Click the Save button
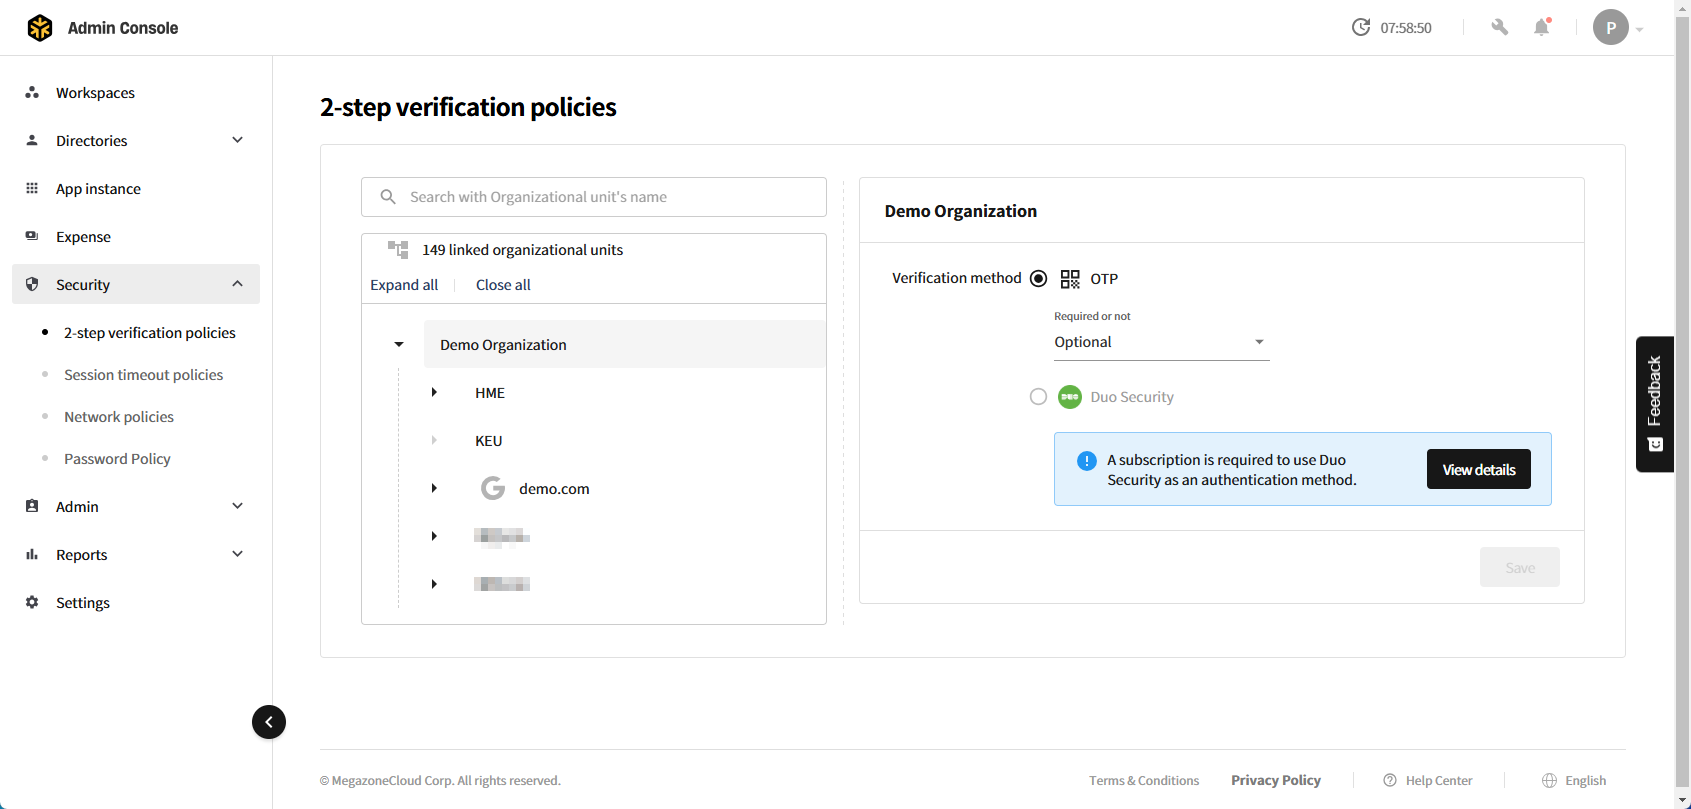1691x809 pixels. pos(1520,567)
